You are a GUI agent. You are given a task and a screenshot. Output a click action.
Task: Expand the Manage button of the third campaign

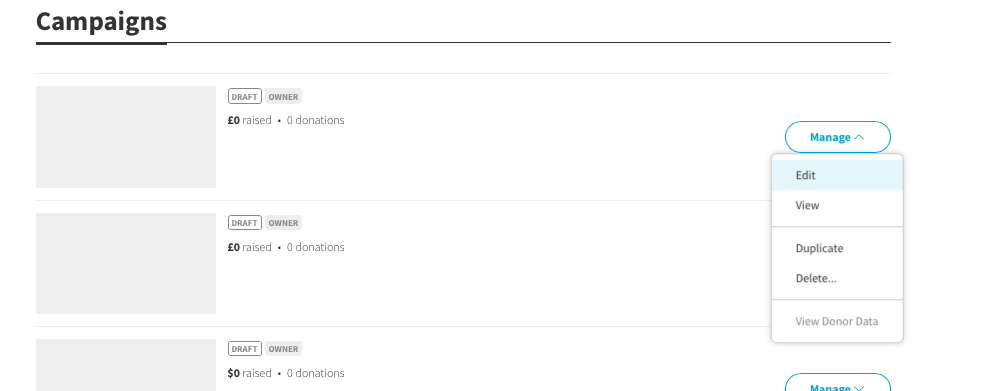837,383
